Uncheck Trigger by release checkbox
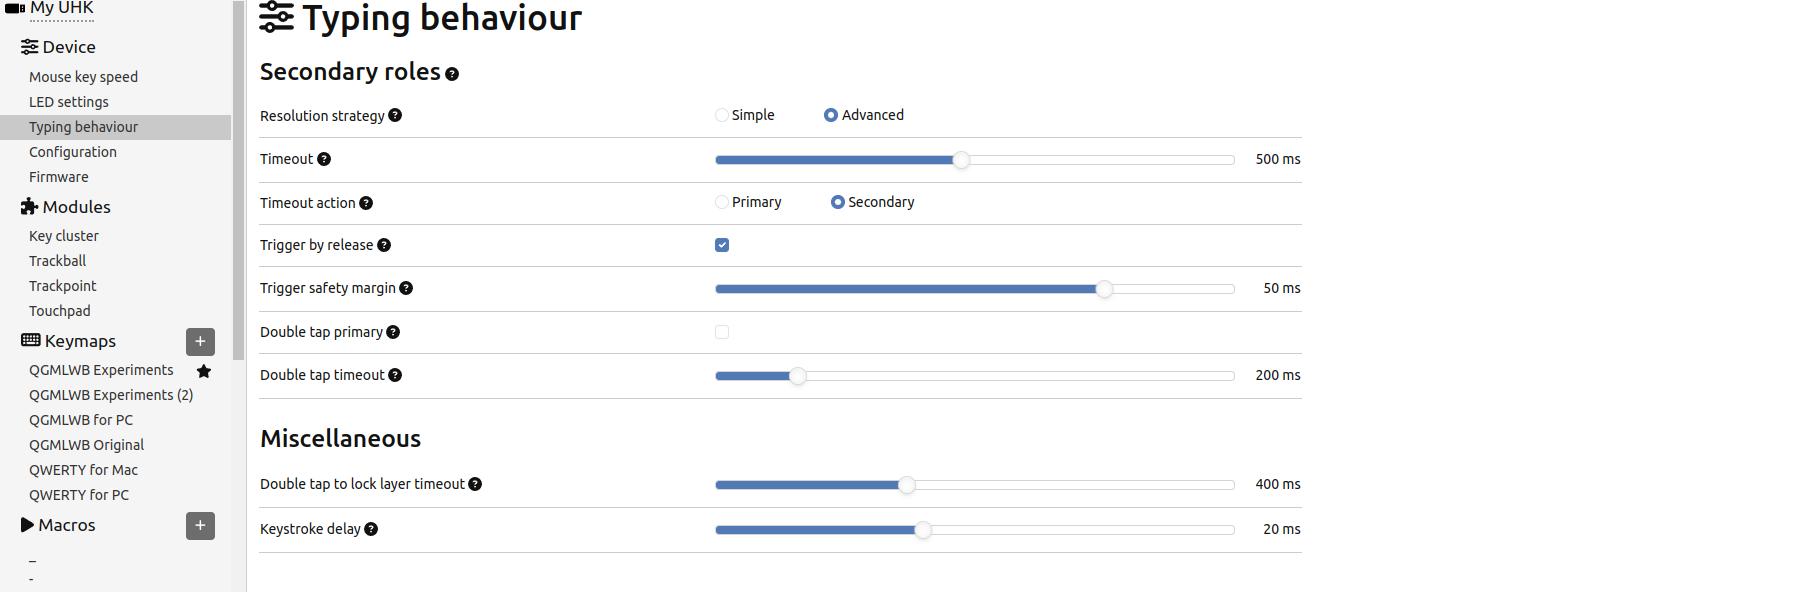1813x592 pixels. point(722,245)
